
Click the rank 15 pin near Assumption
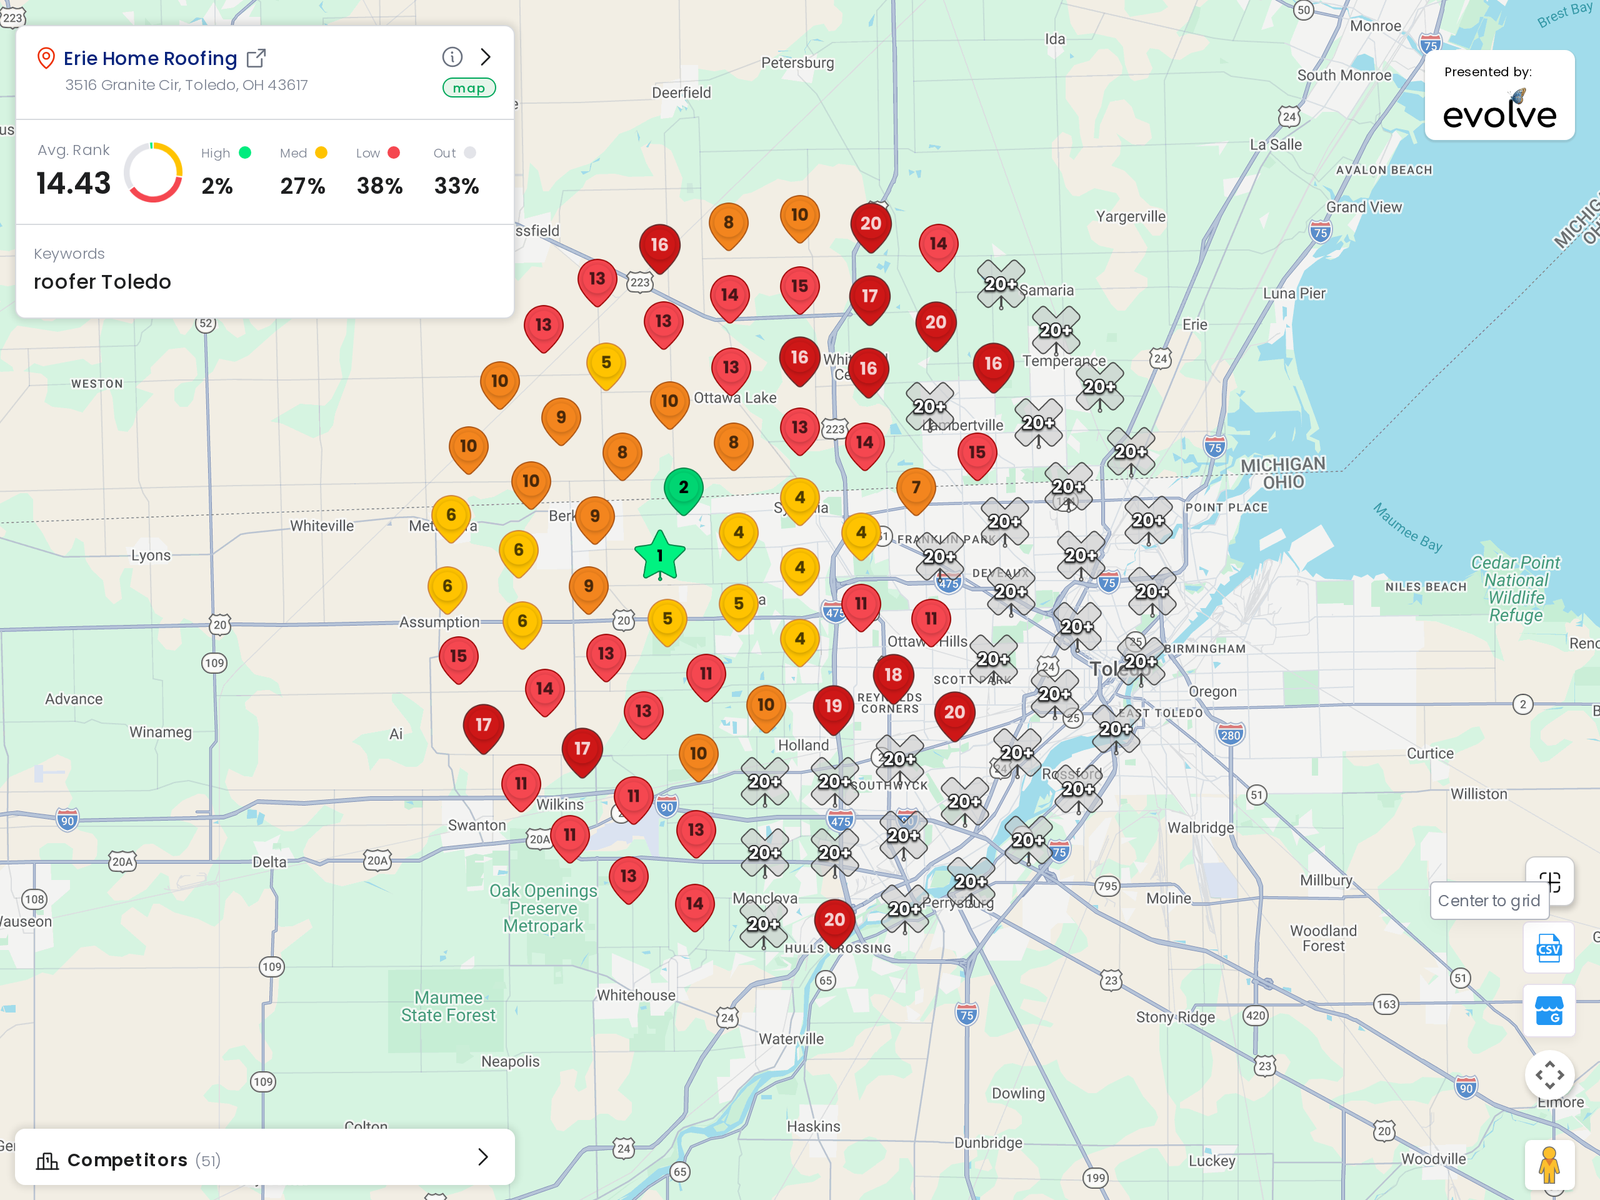click(458, 659)
